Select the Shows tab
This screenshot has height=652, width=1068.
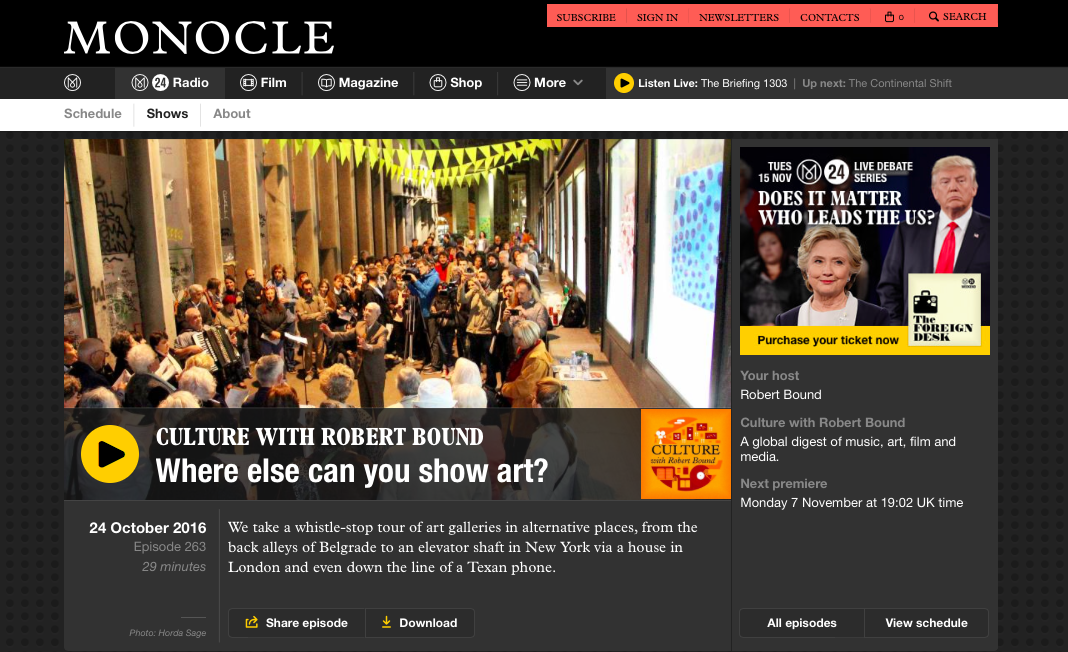click(x=167, y=114)
